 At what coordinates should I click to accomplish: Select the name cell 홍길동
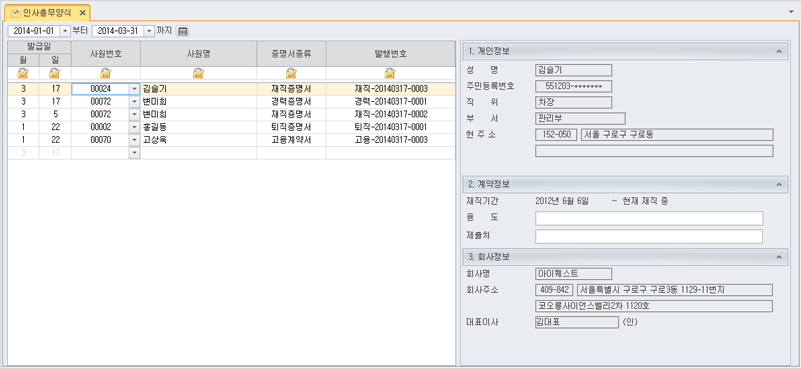[x=198, y=127]
